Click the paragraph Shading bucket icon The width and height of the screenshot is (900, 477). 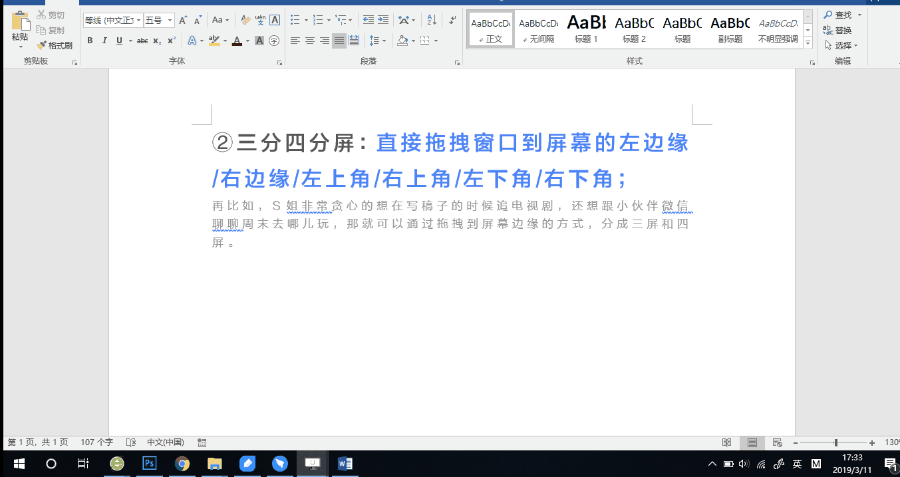(402, 41)
